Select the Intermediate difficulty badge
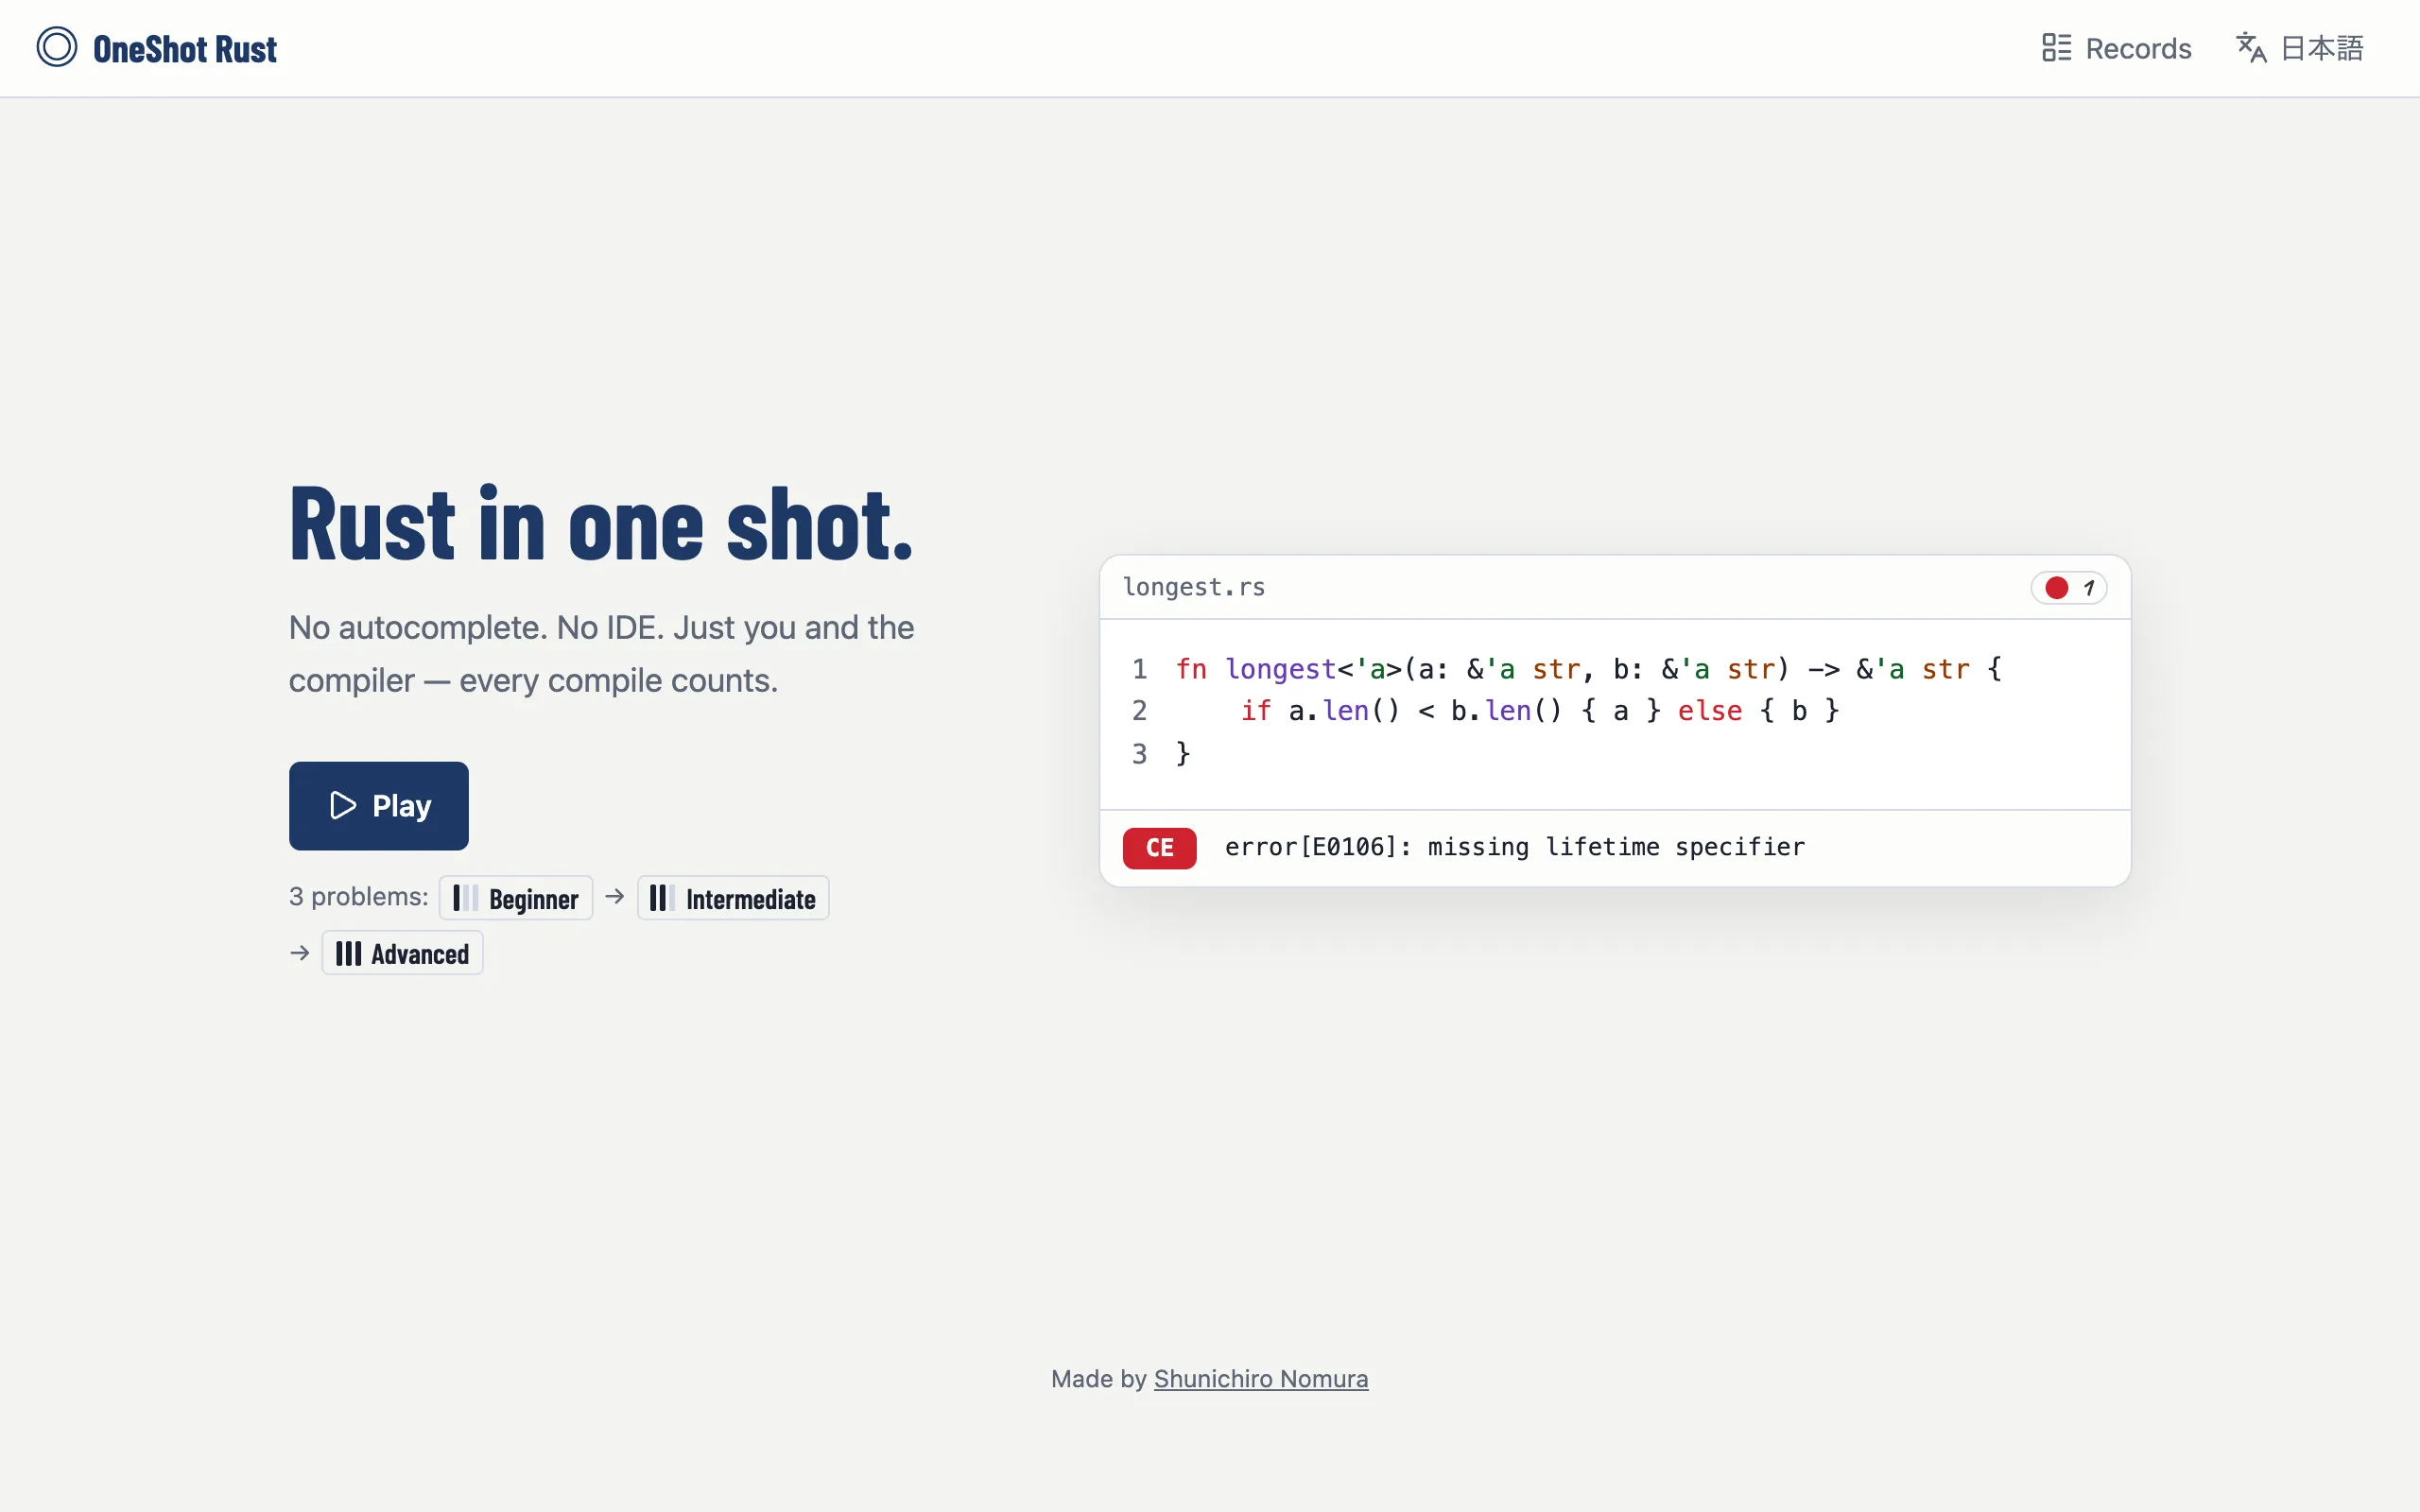 pyautogui.click(x=733, y=898)
